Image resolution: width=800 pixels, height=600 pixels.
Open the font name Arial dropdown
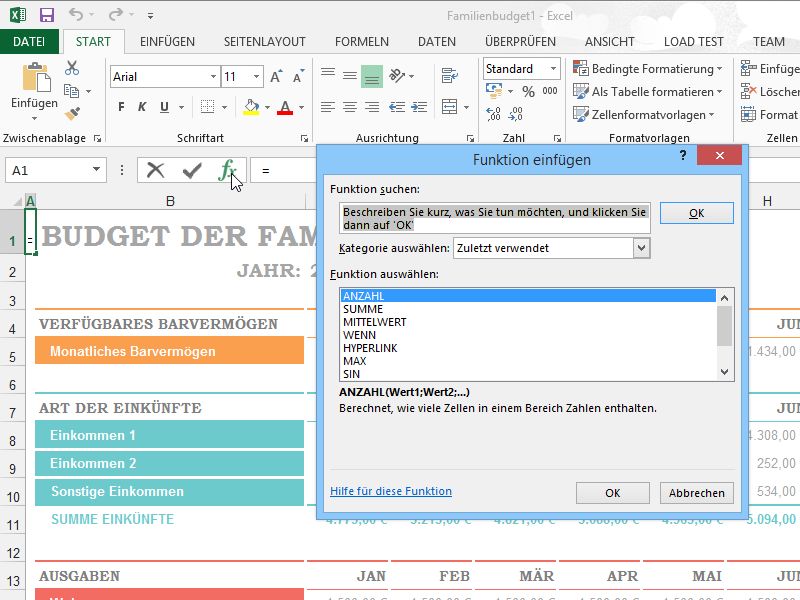pyautogui.click(x=213, y=77)
